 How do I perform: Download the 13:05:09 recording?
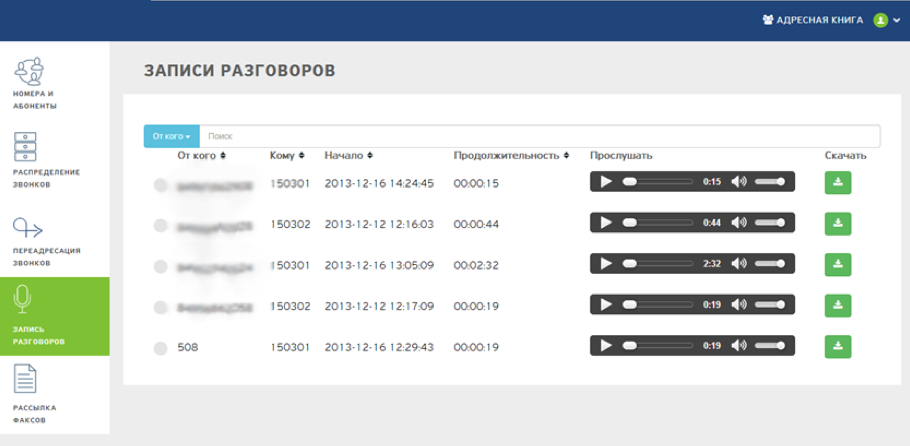(x=837, y=265)
